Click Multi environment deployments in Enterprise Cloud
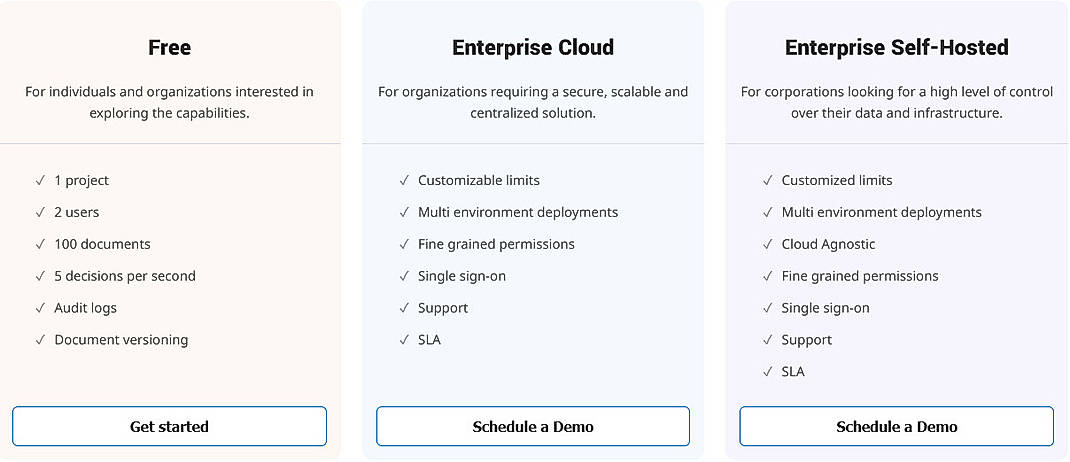This screenshot has height=462, width=1070. tap(518, 212)
